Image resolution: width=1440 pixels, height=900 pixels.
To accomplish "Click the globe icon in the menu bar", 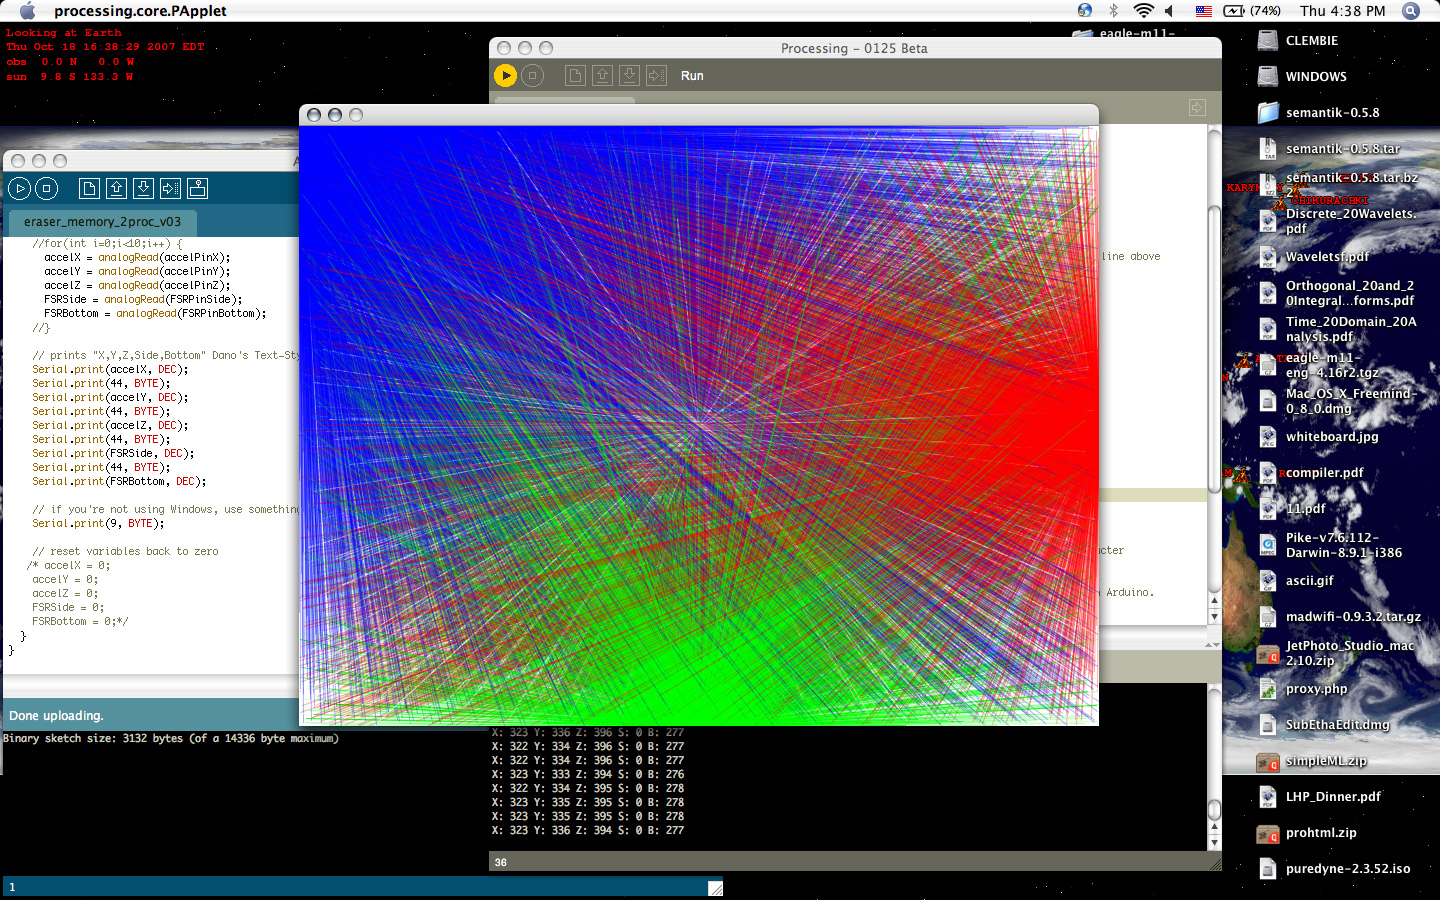I will click(1085, 11).
